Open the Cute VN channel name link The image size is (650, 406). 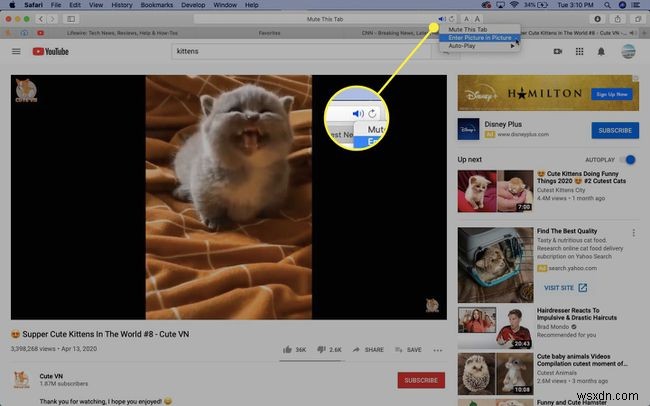click(x=51, y=376)
